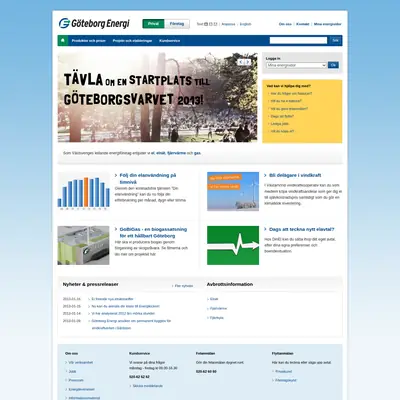Go to previous hero banner slide

click(241, 62)
